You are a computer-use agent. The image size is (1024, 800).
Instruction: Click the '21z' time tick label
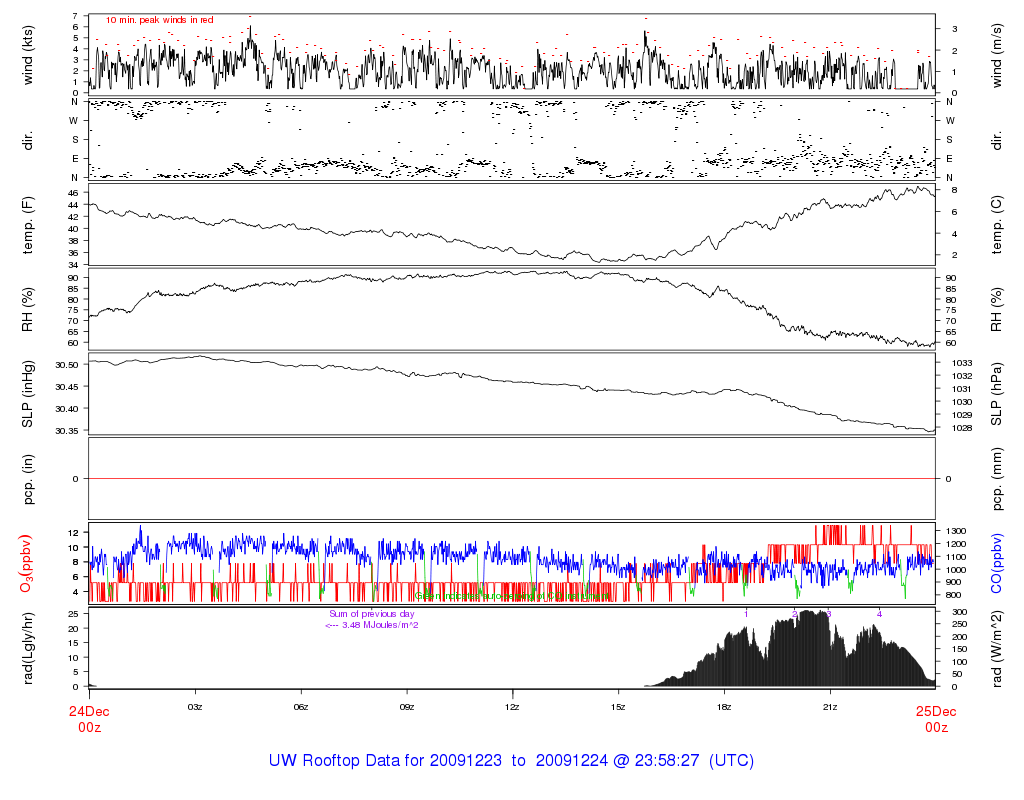[x=829, y=707]
